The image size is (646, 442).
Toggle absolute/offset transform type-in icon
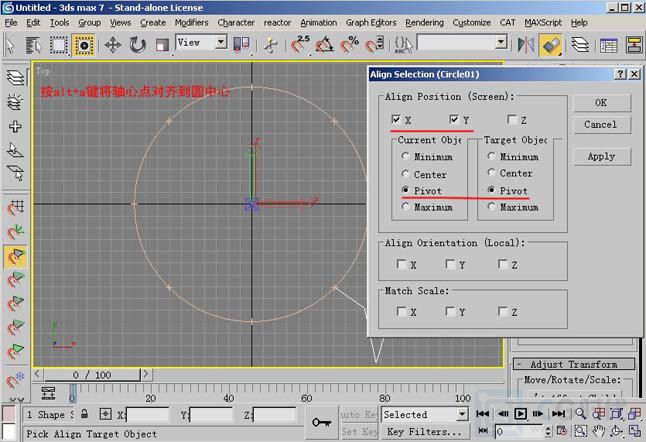pos(105,414)
